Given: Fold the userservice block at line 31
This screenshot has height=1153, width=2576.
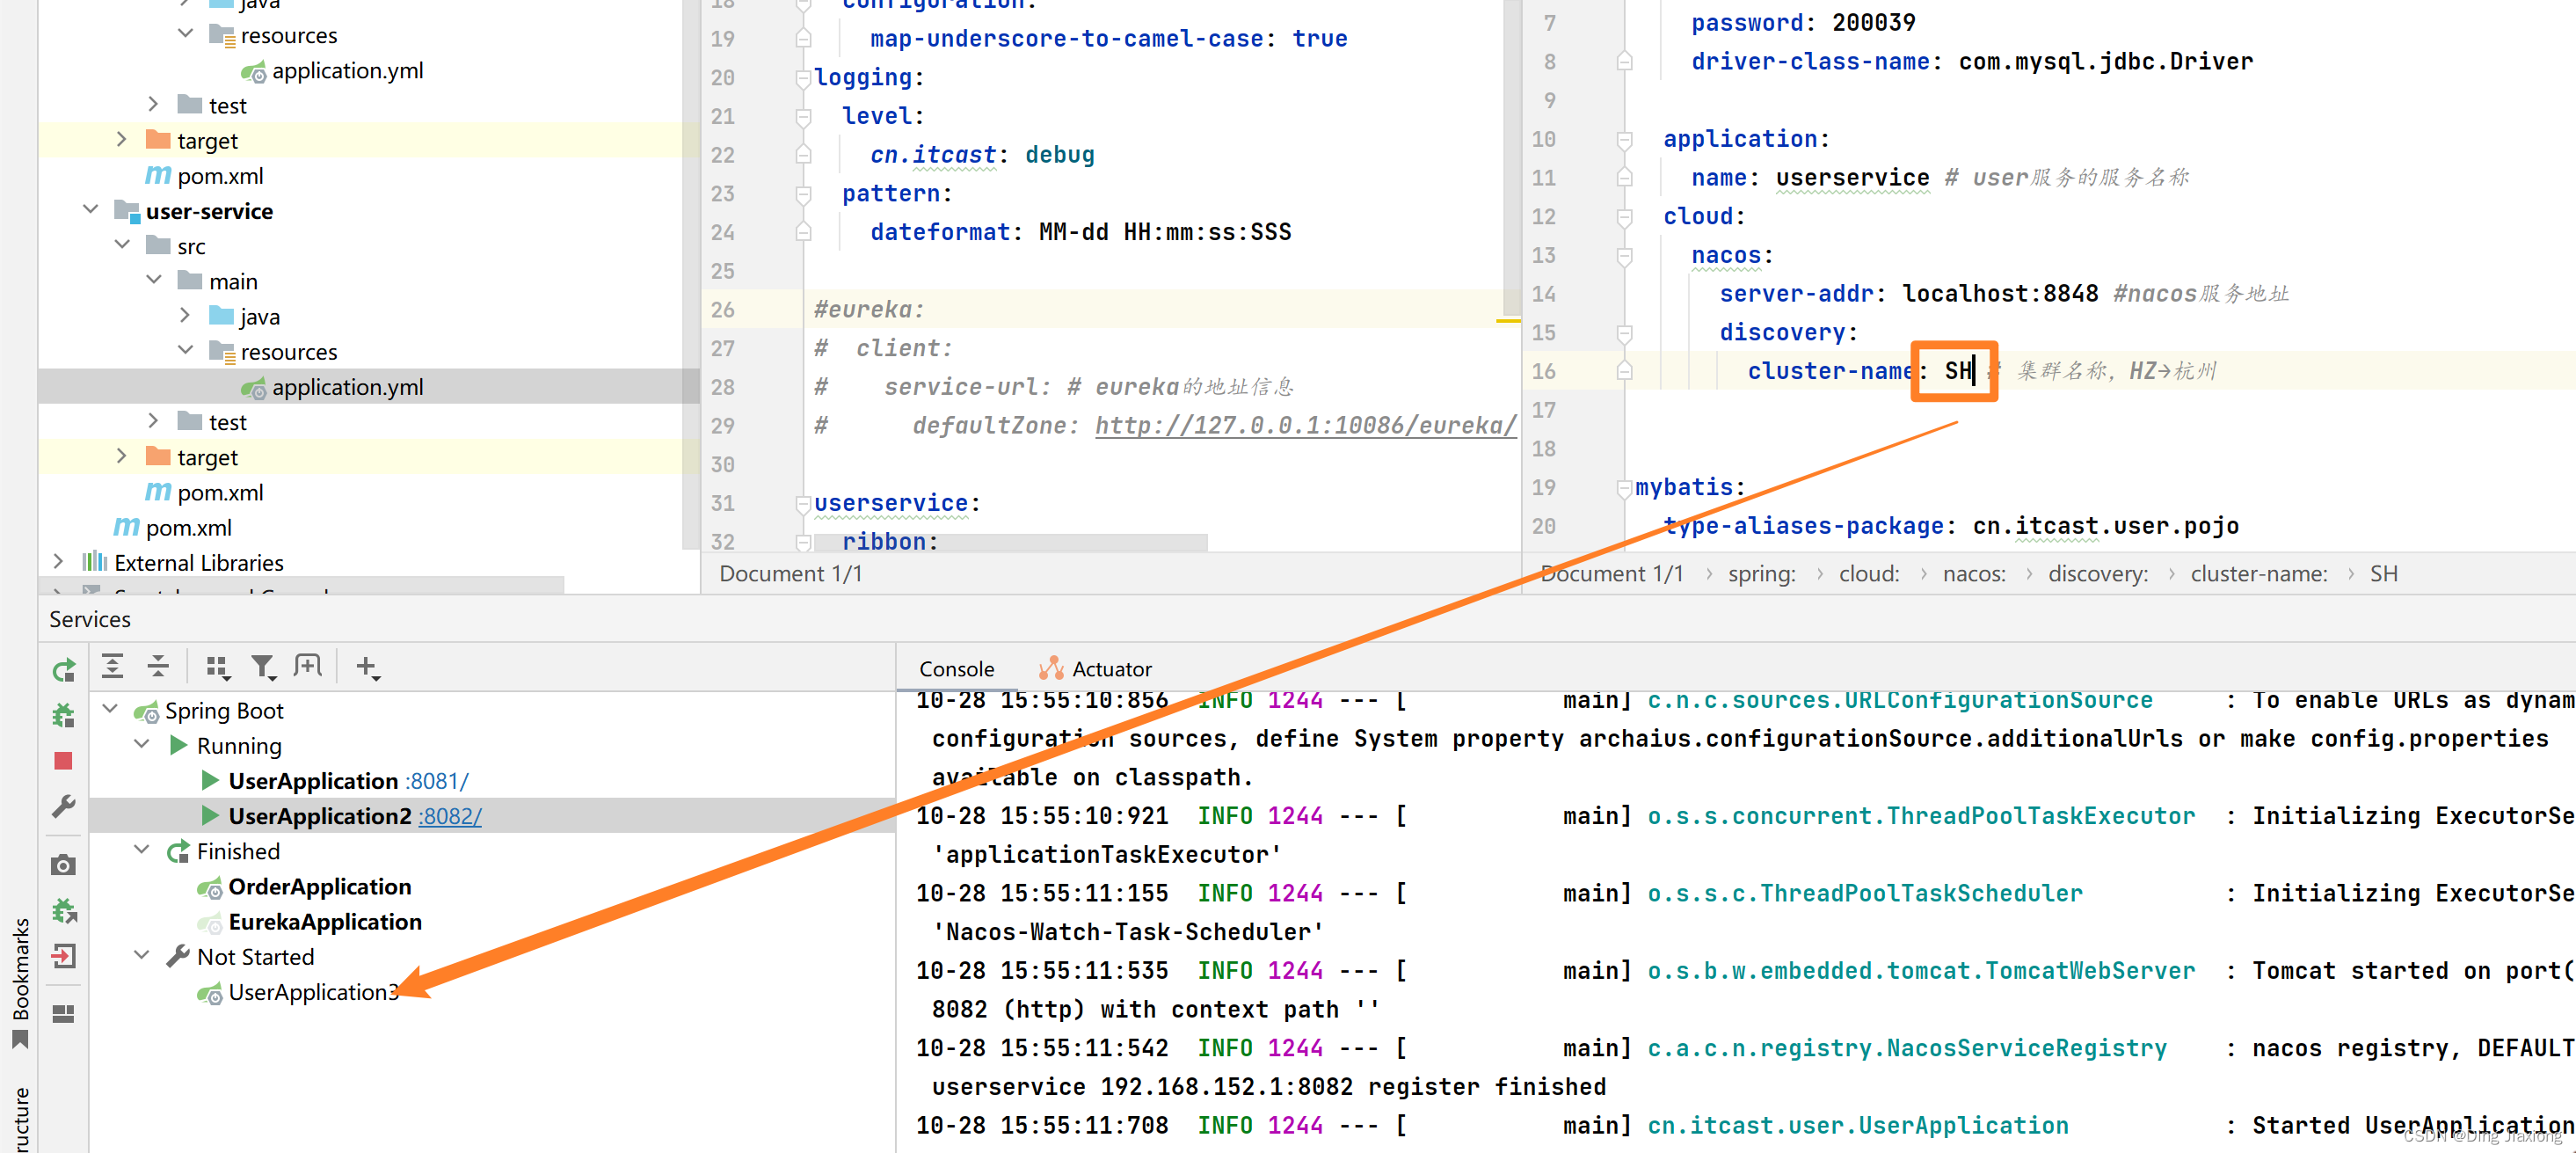Looking at the screenshot, I should pyautogui.click(x=803, y=504).
